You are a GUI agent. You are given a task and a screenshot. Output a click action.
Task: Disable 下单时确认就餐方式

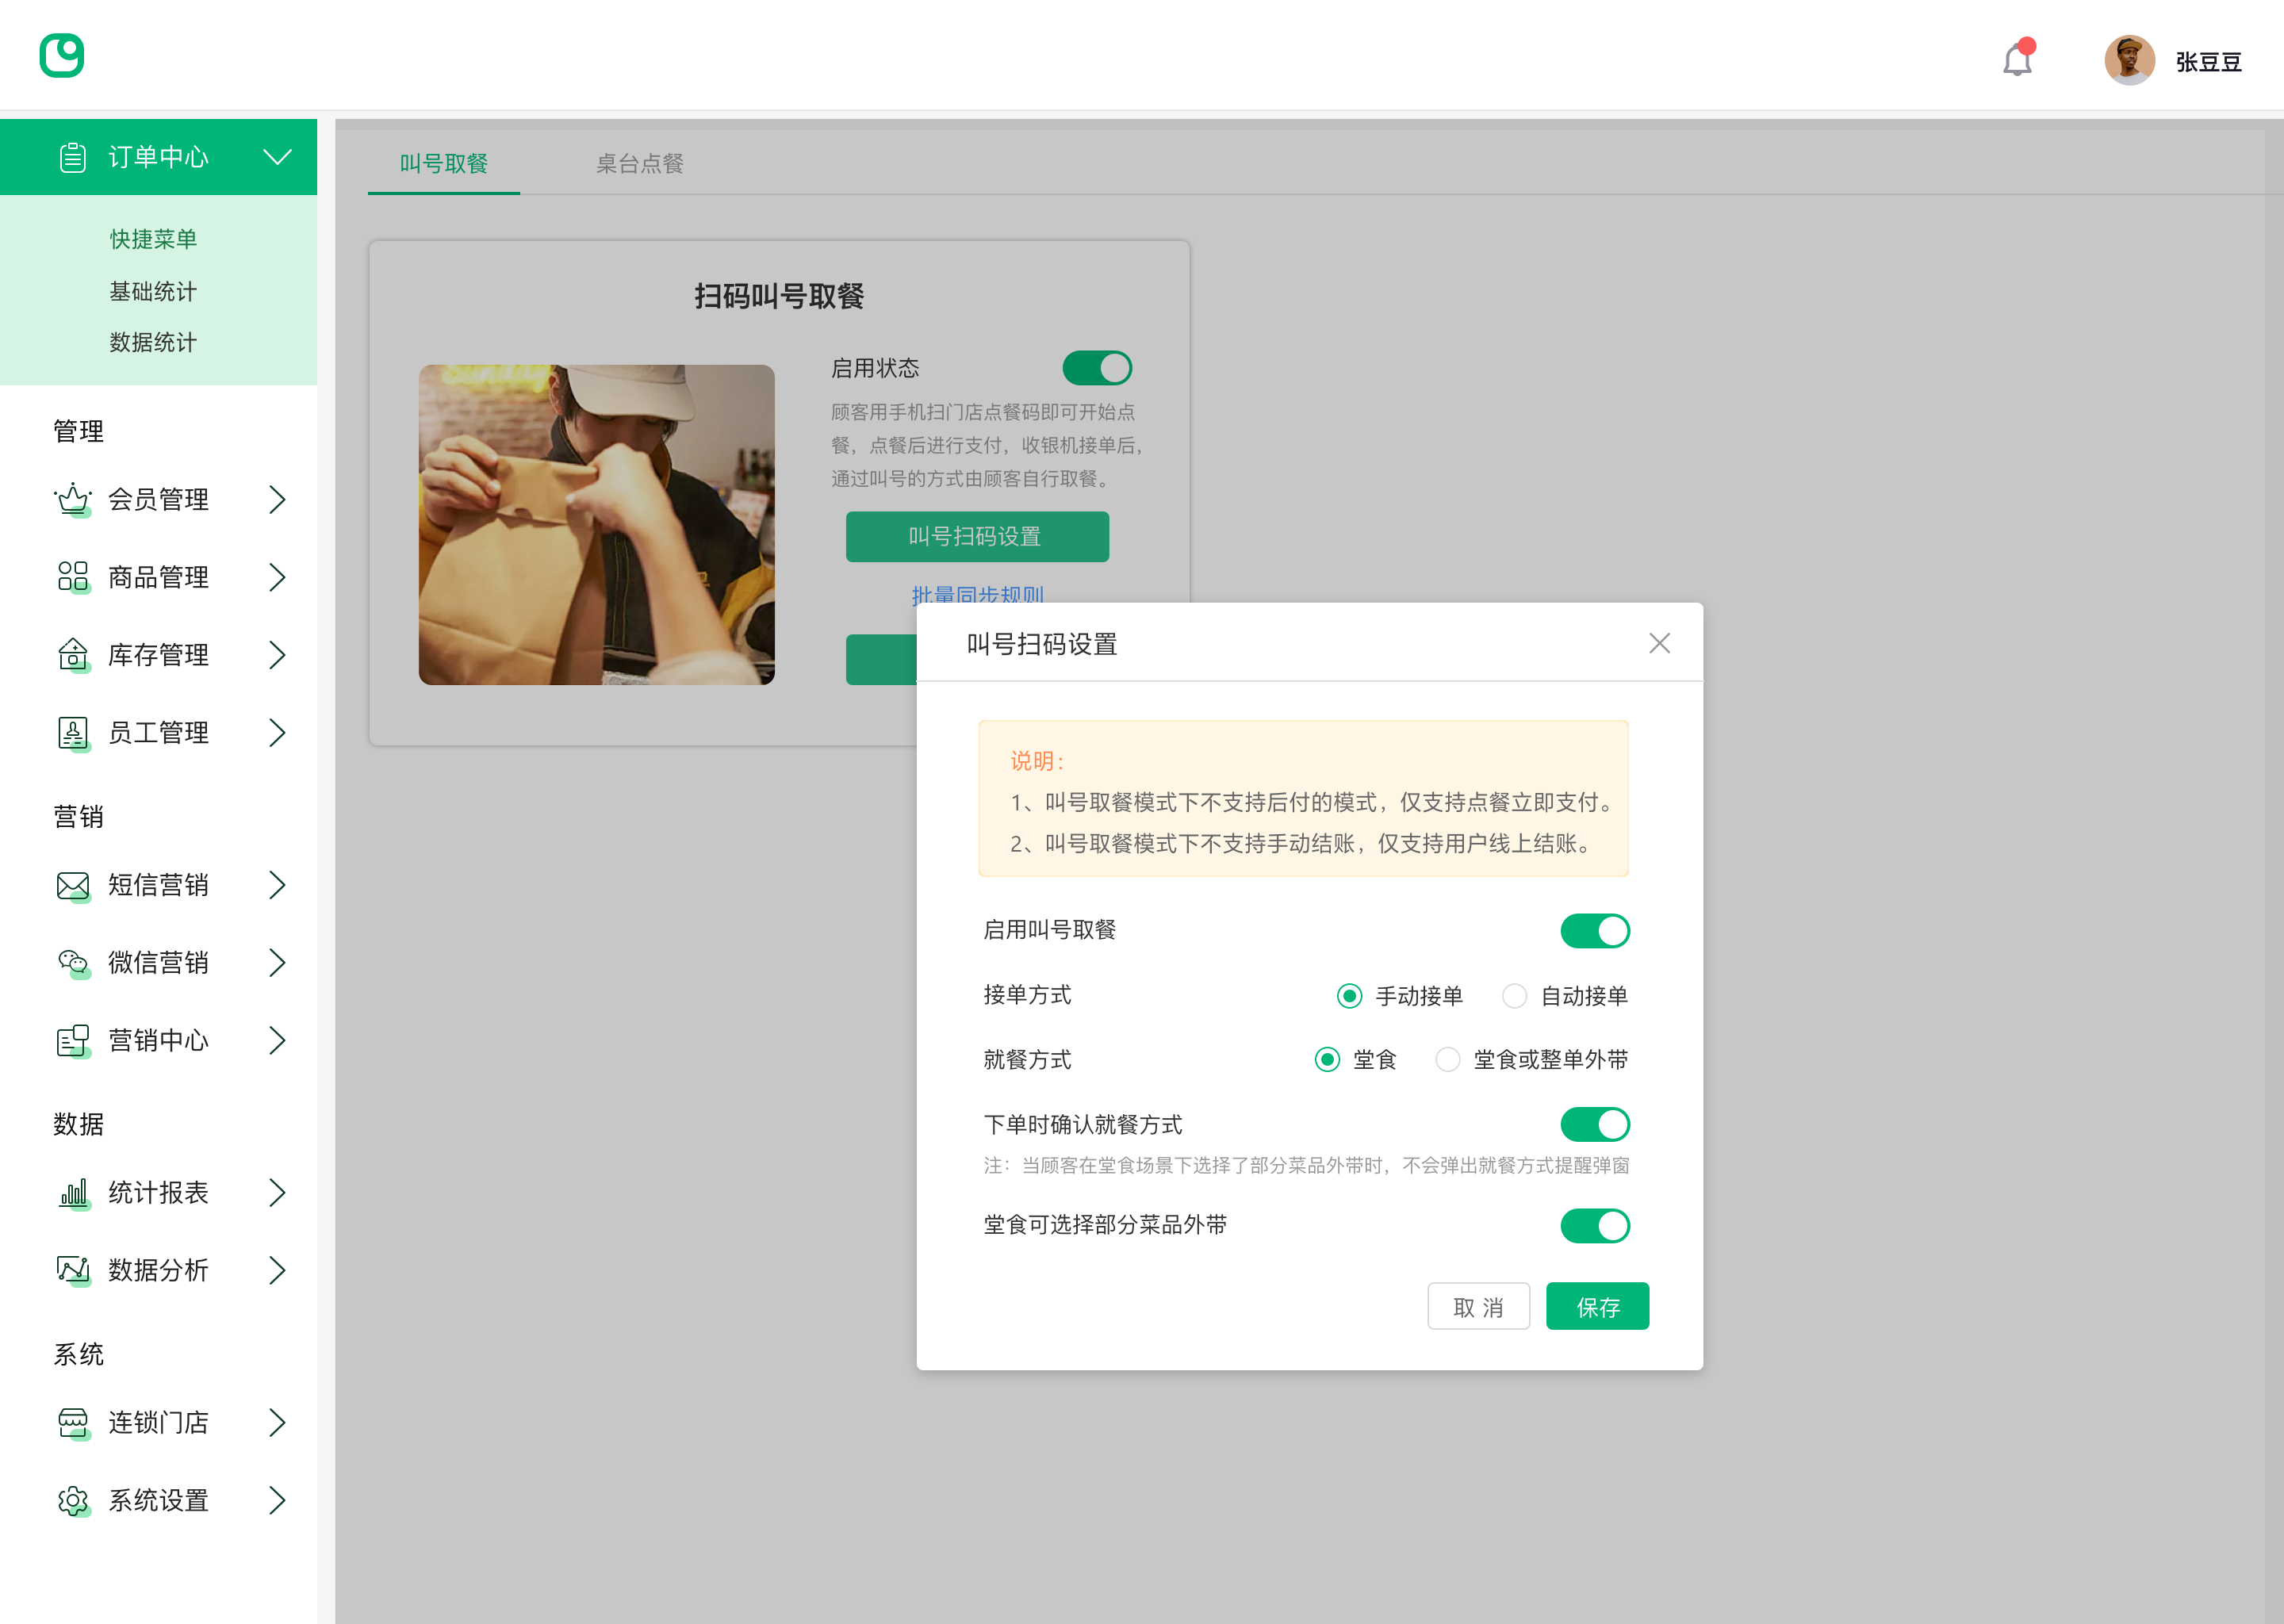1595,1124
